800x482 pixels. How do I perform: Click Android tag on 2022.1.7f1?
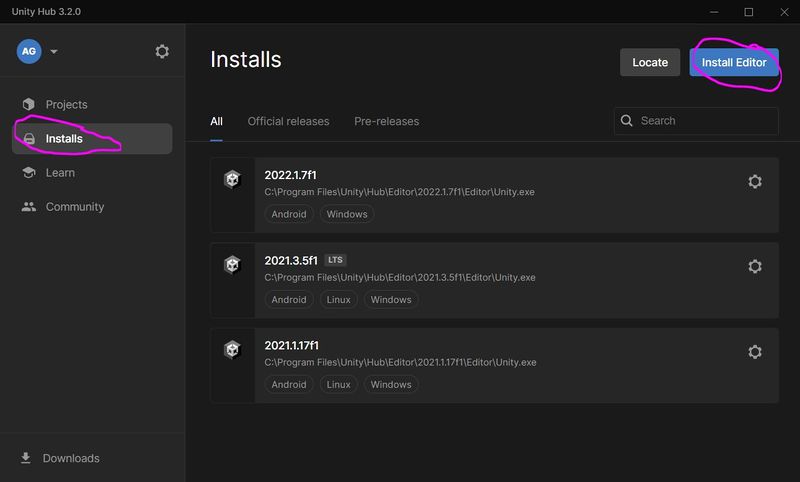pos(289,214)
